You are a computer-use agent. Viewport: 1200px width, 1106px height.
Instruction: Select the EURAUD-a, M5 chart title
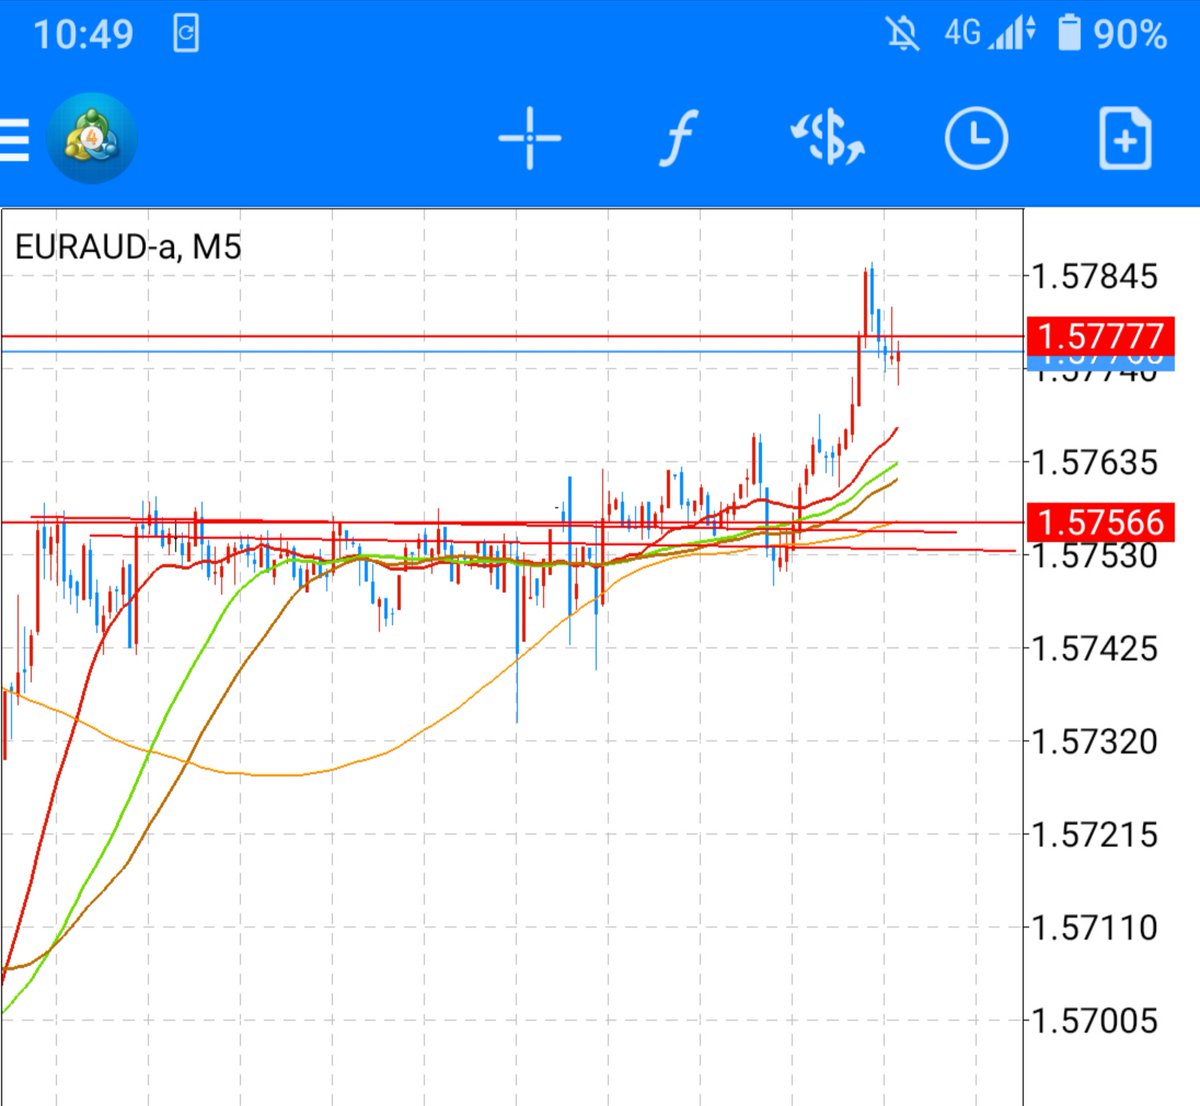128,246
